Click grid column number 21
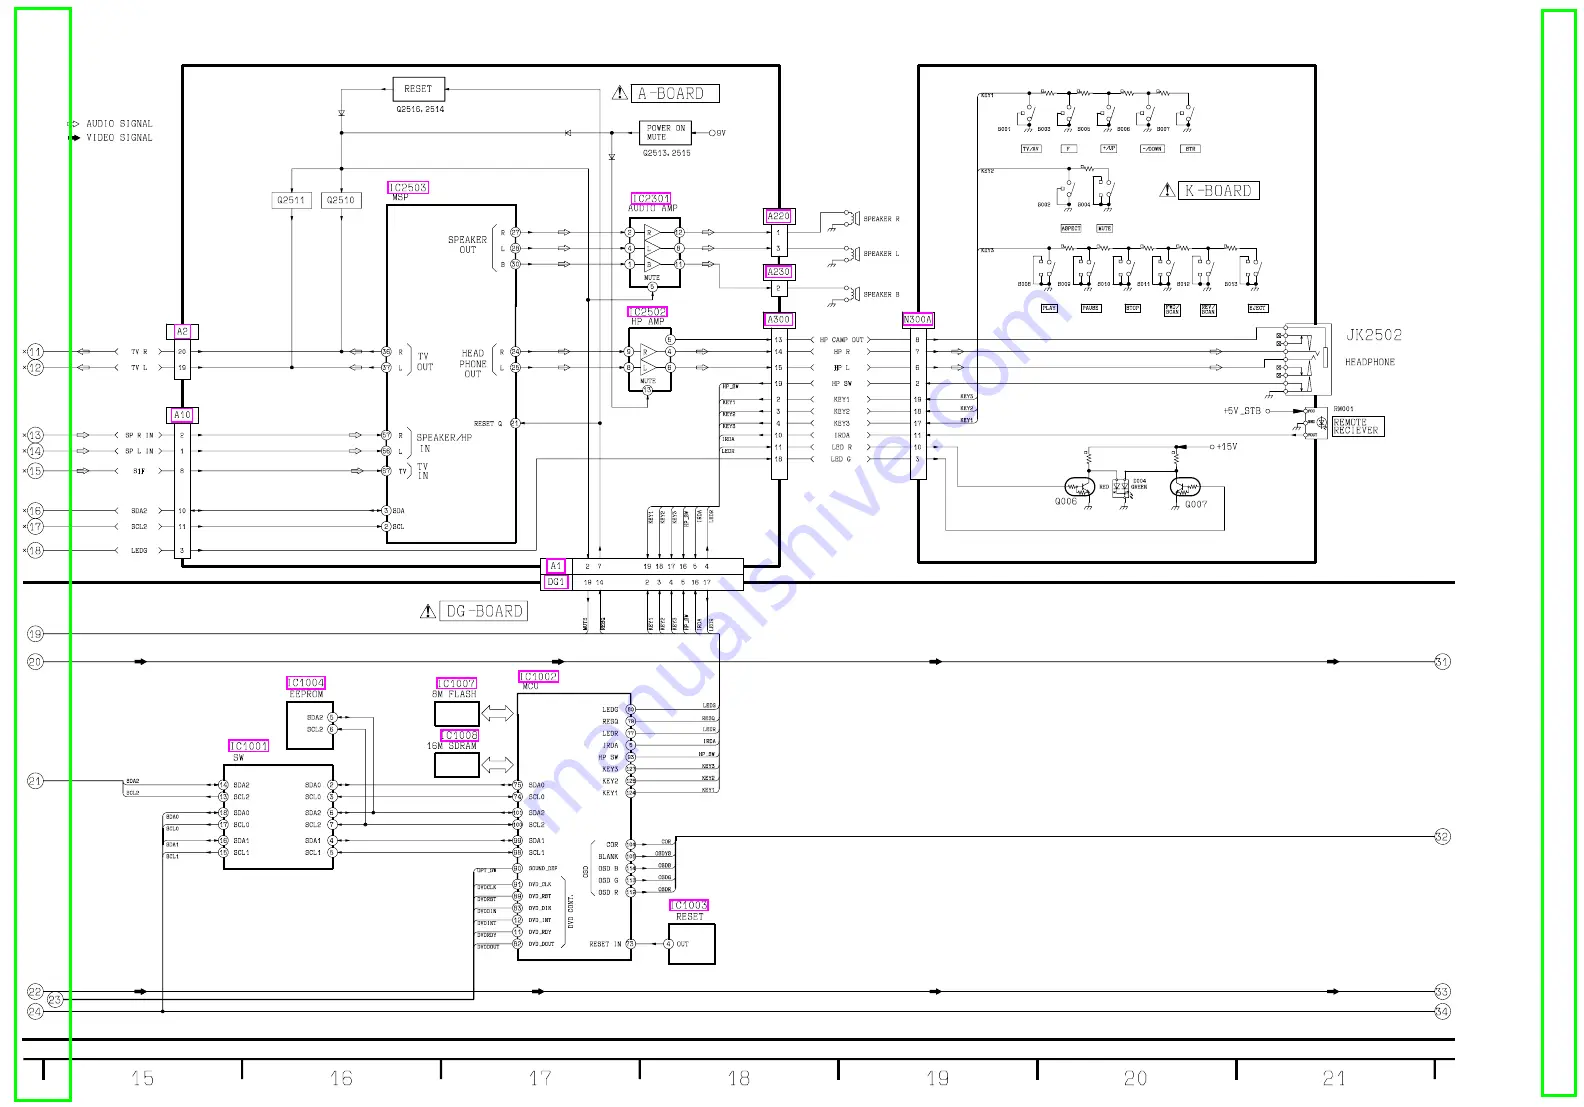This screenshot has height=1107, width=1584. click(1334, 1078)
